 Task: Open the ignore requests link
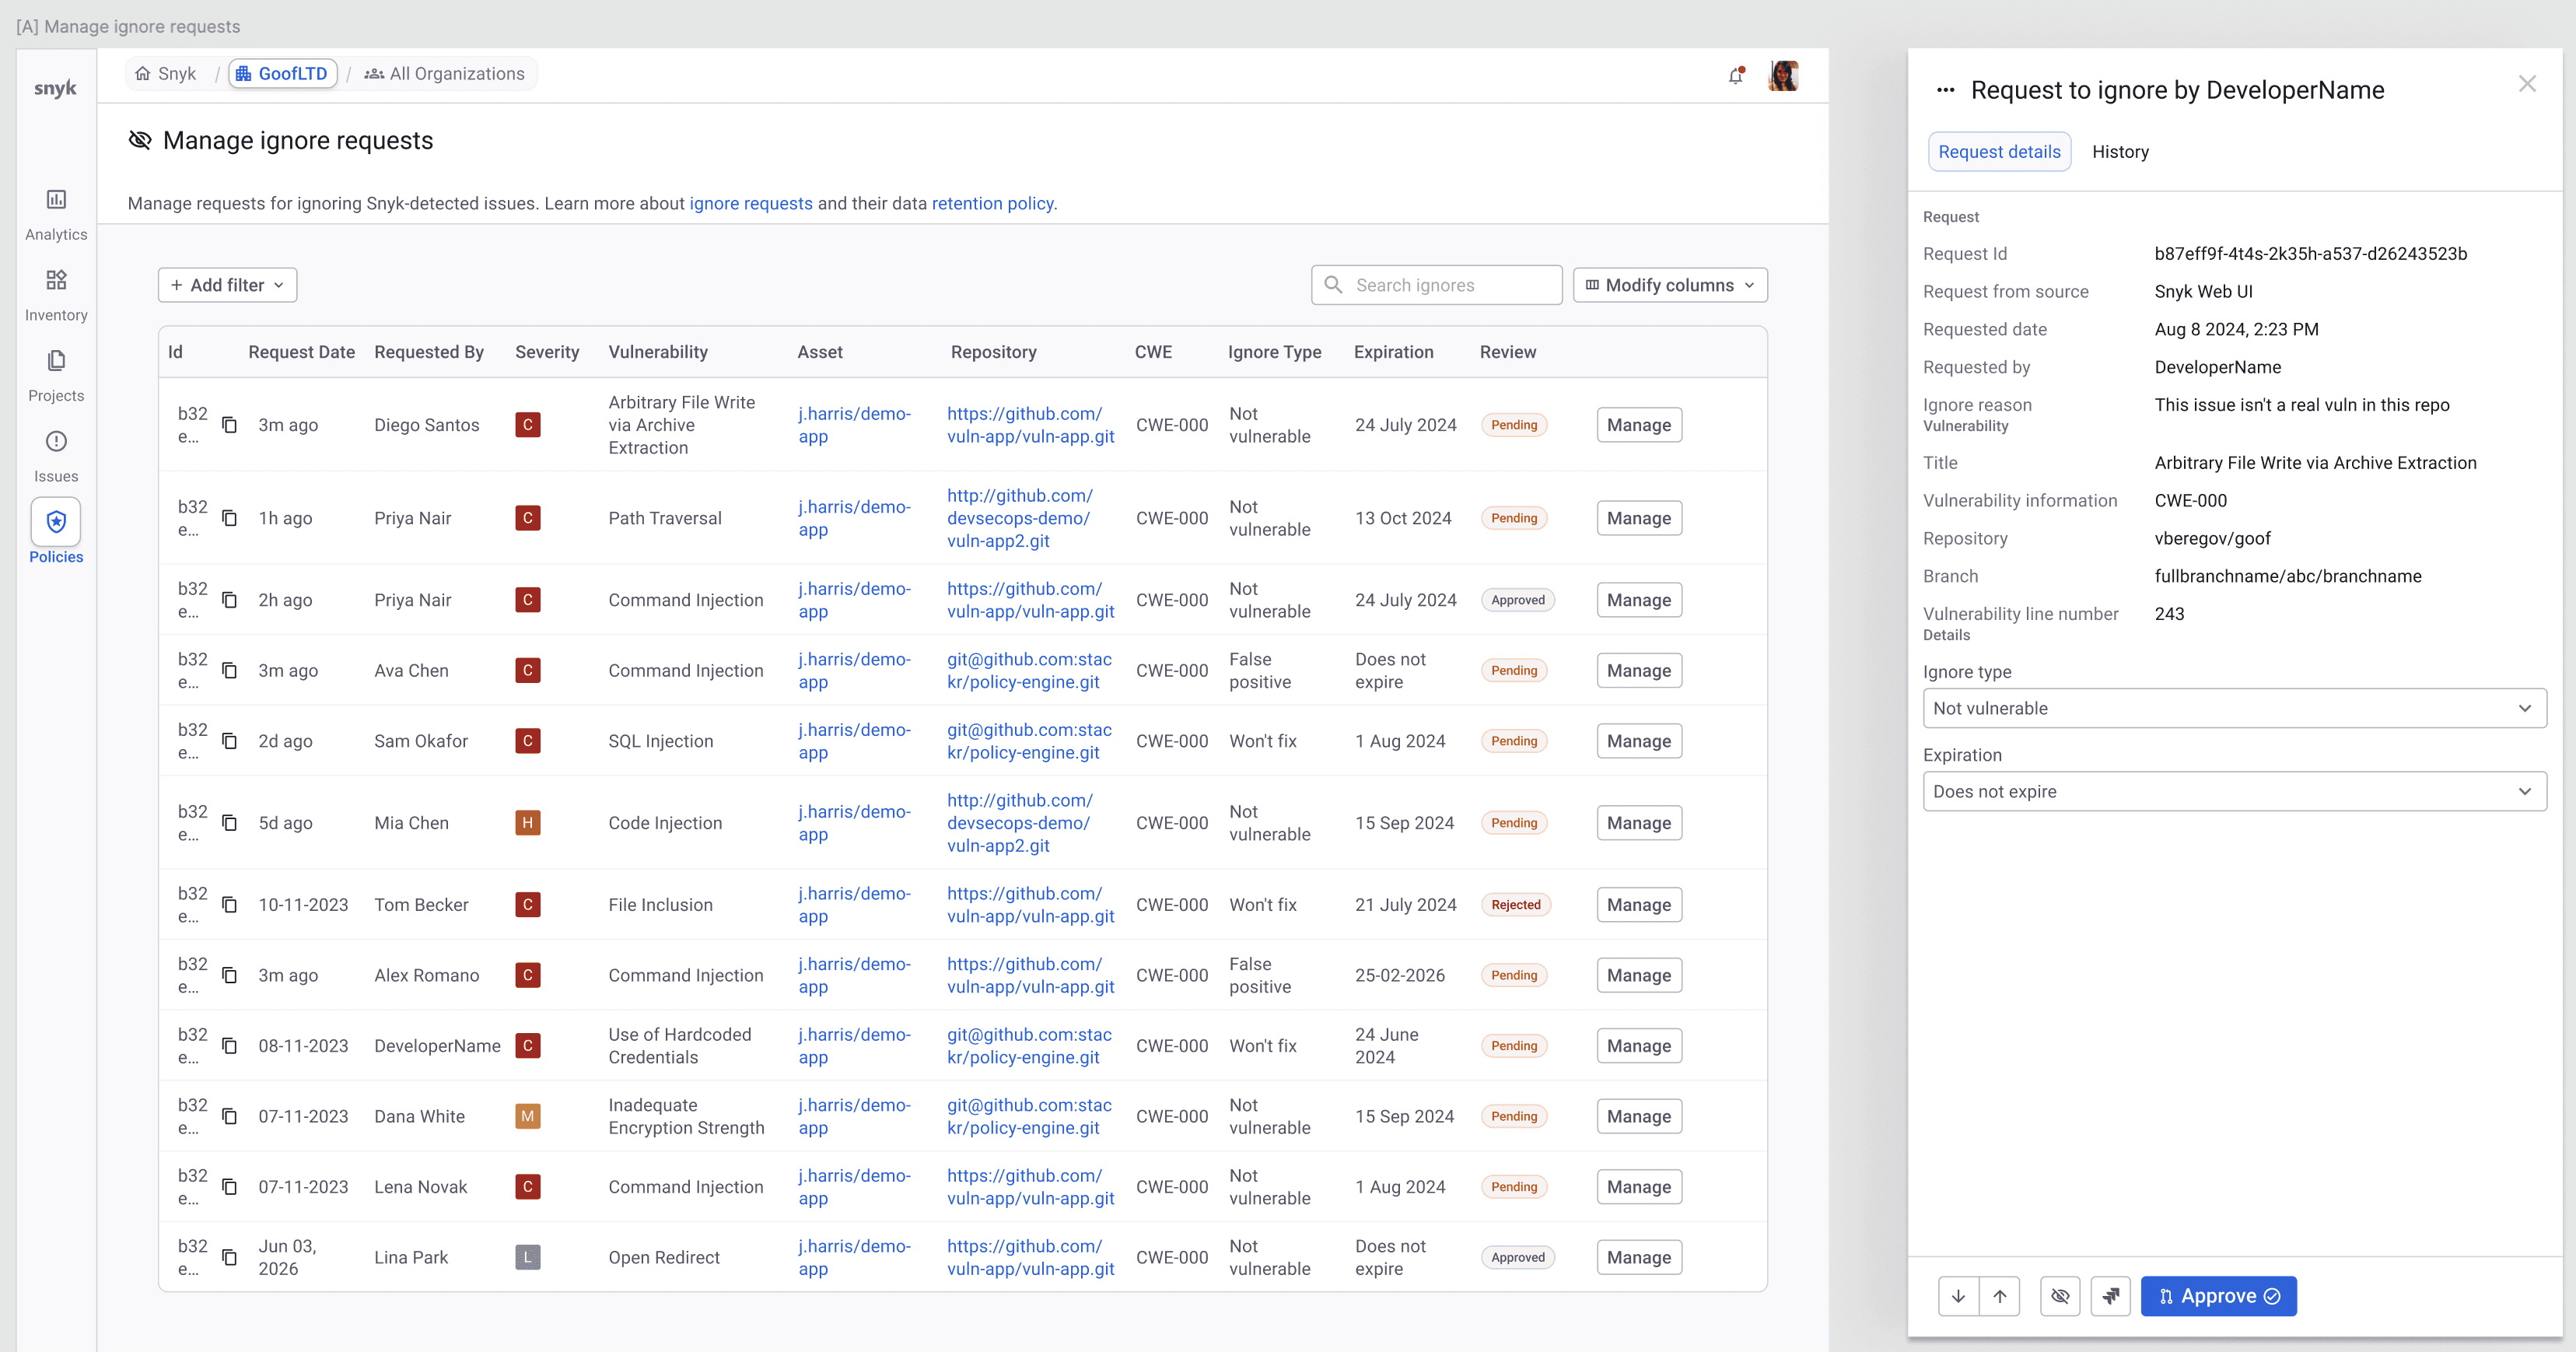coord(751,204)
